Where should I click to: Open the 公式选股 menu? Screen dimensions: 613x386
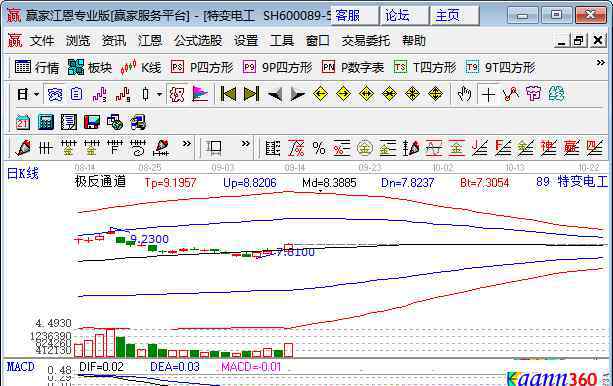click(x=198, y=41)
